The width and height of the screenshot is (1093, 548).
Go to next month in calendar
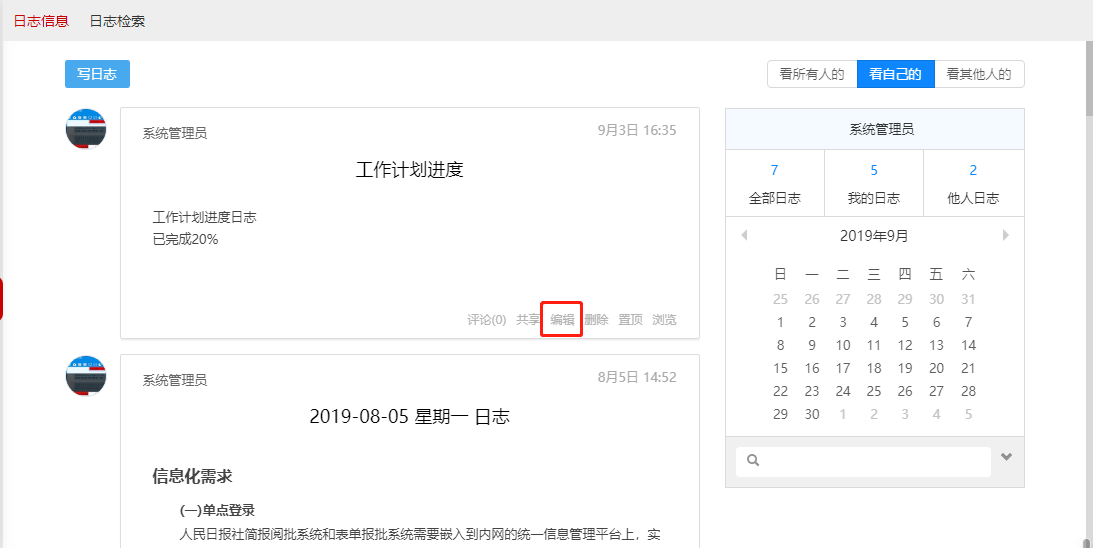(x=1005, y=236)
